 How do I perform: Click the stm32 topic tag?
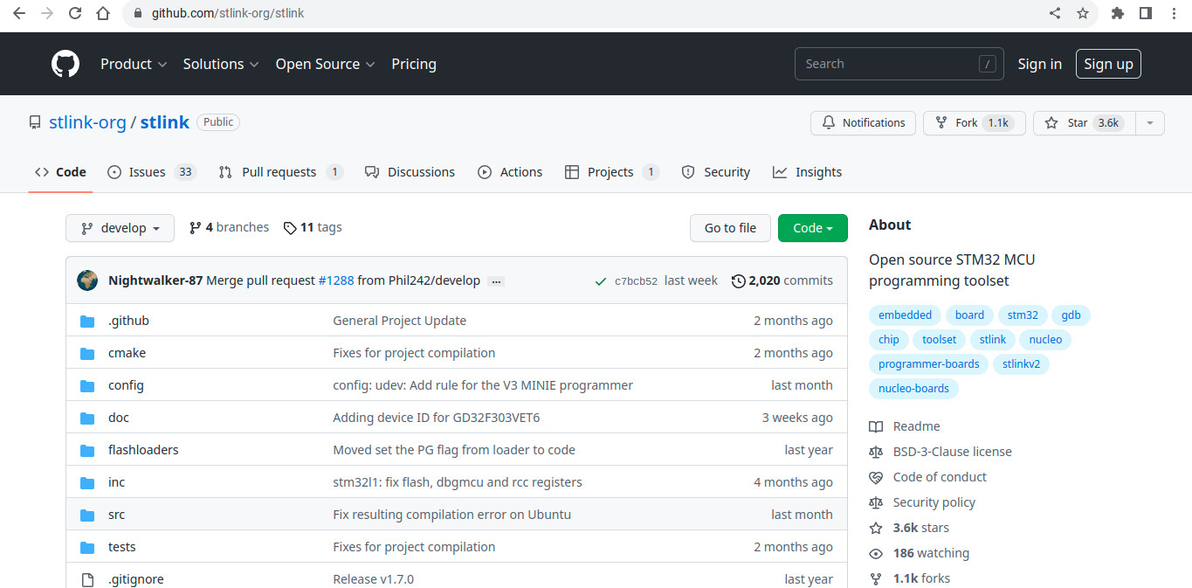coord(1022,315)
